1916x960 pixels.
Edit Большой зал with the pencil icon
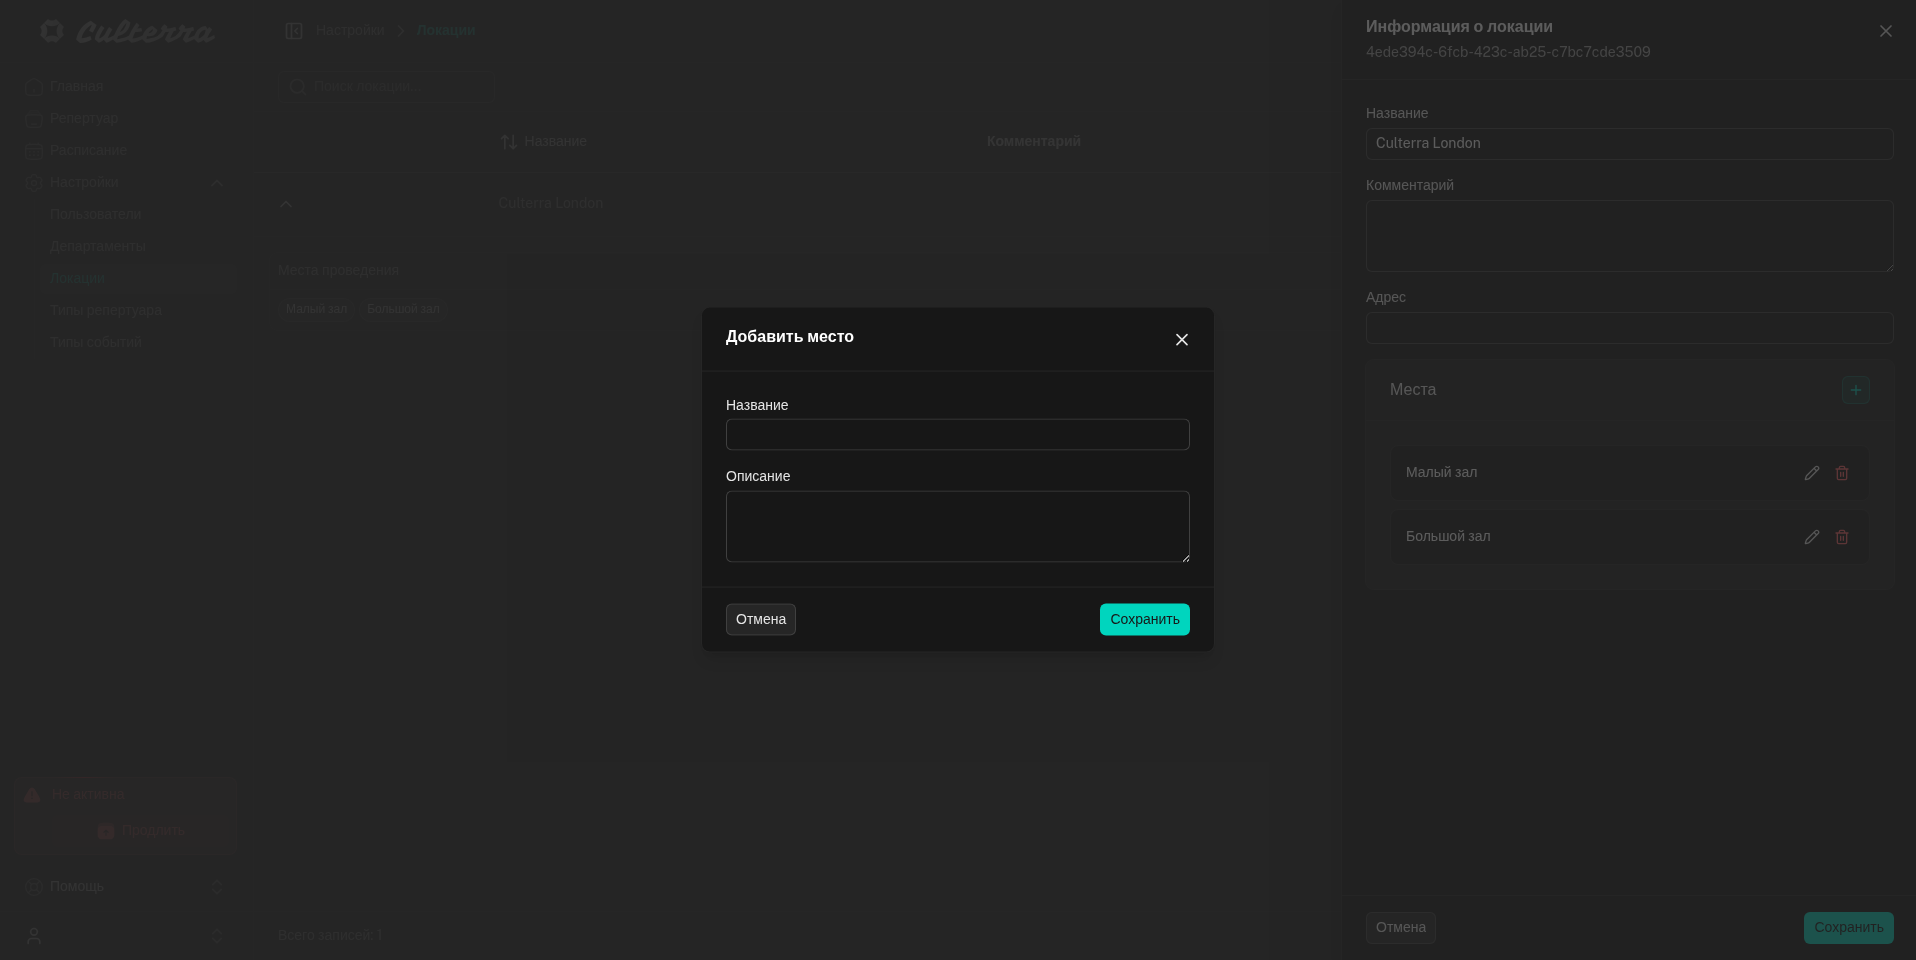[x=1811, y=537]
